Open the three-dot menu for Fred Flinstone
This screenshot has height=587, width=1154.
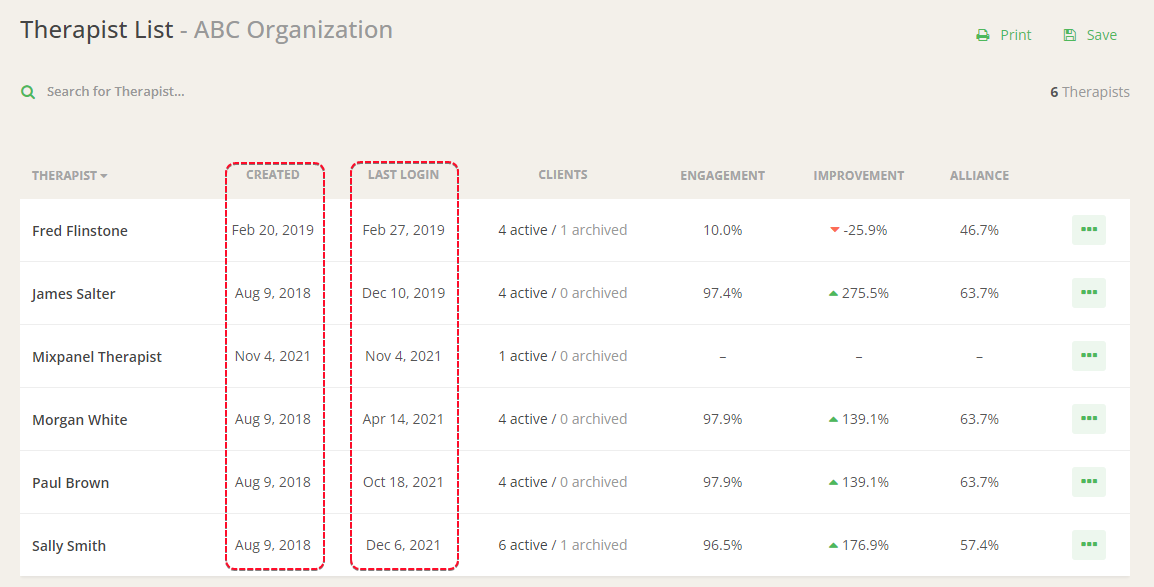click(1088, 230)
